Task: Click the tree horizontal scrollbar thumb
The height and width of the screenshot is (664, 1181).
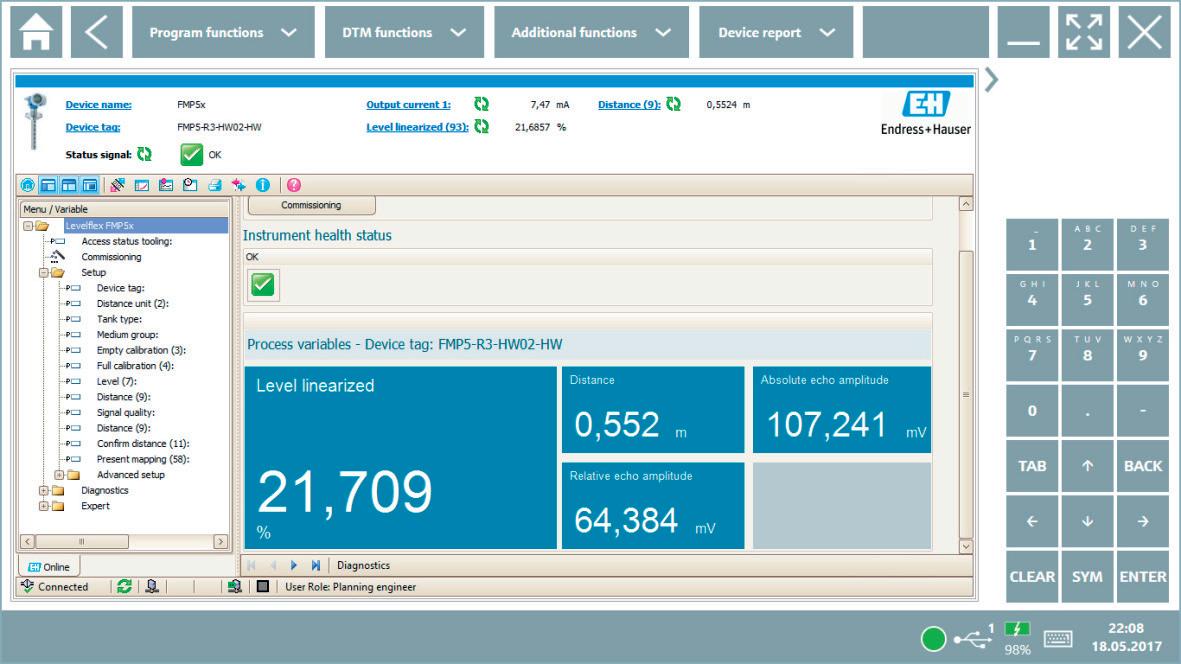Action: pos(81,541)
